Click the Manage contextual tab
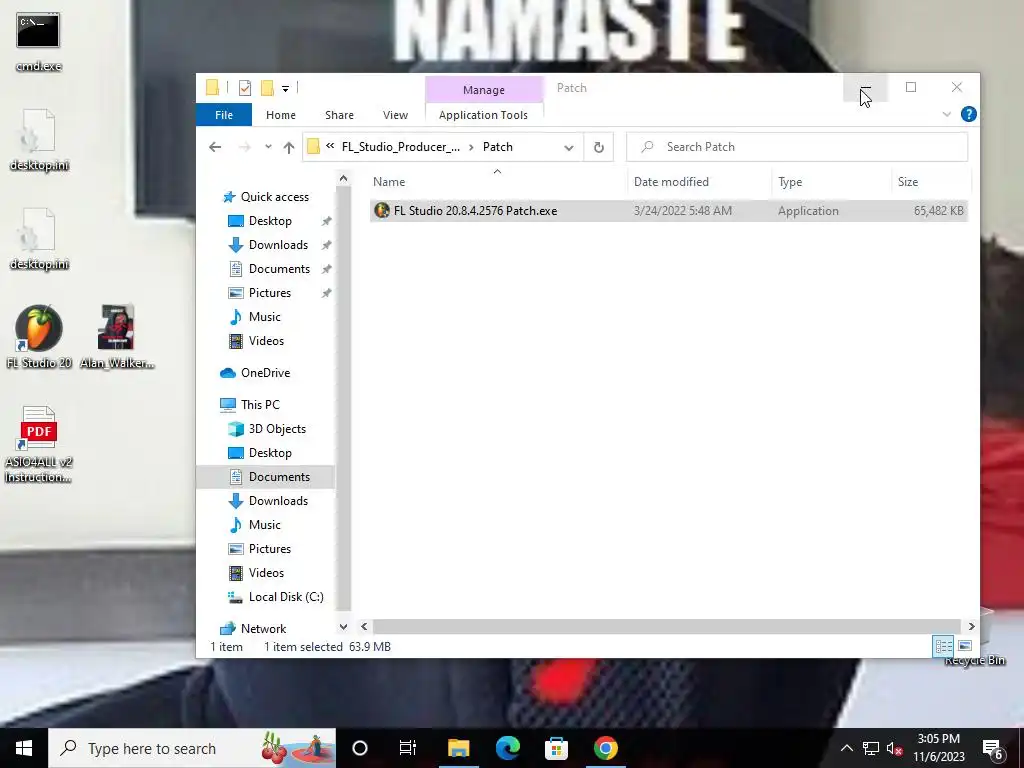1024x768 pixels. 484,89
